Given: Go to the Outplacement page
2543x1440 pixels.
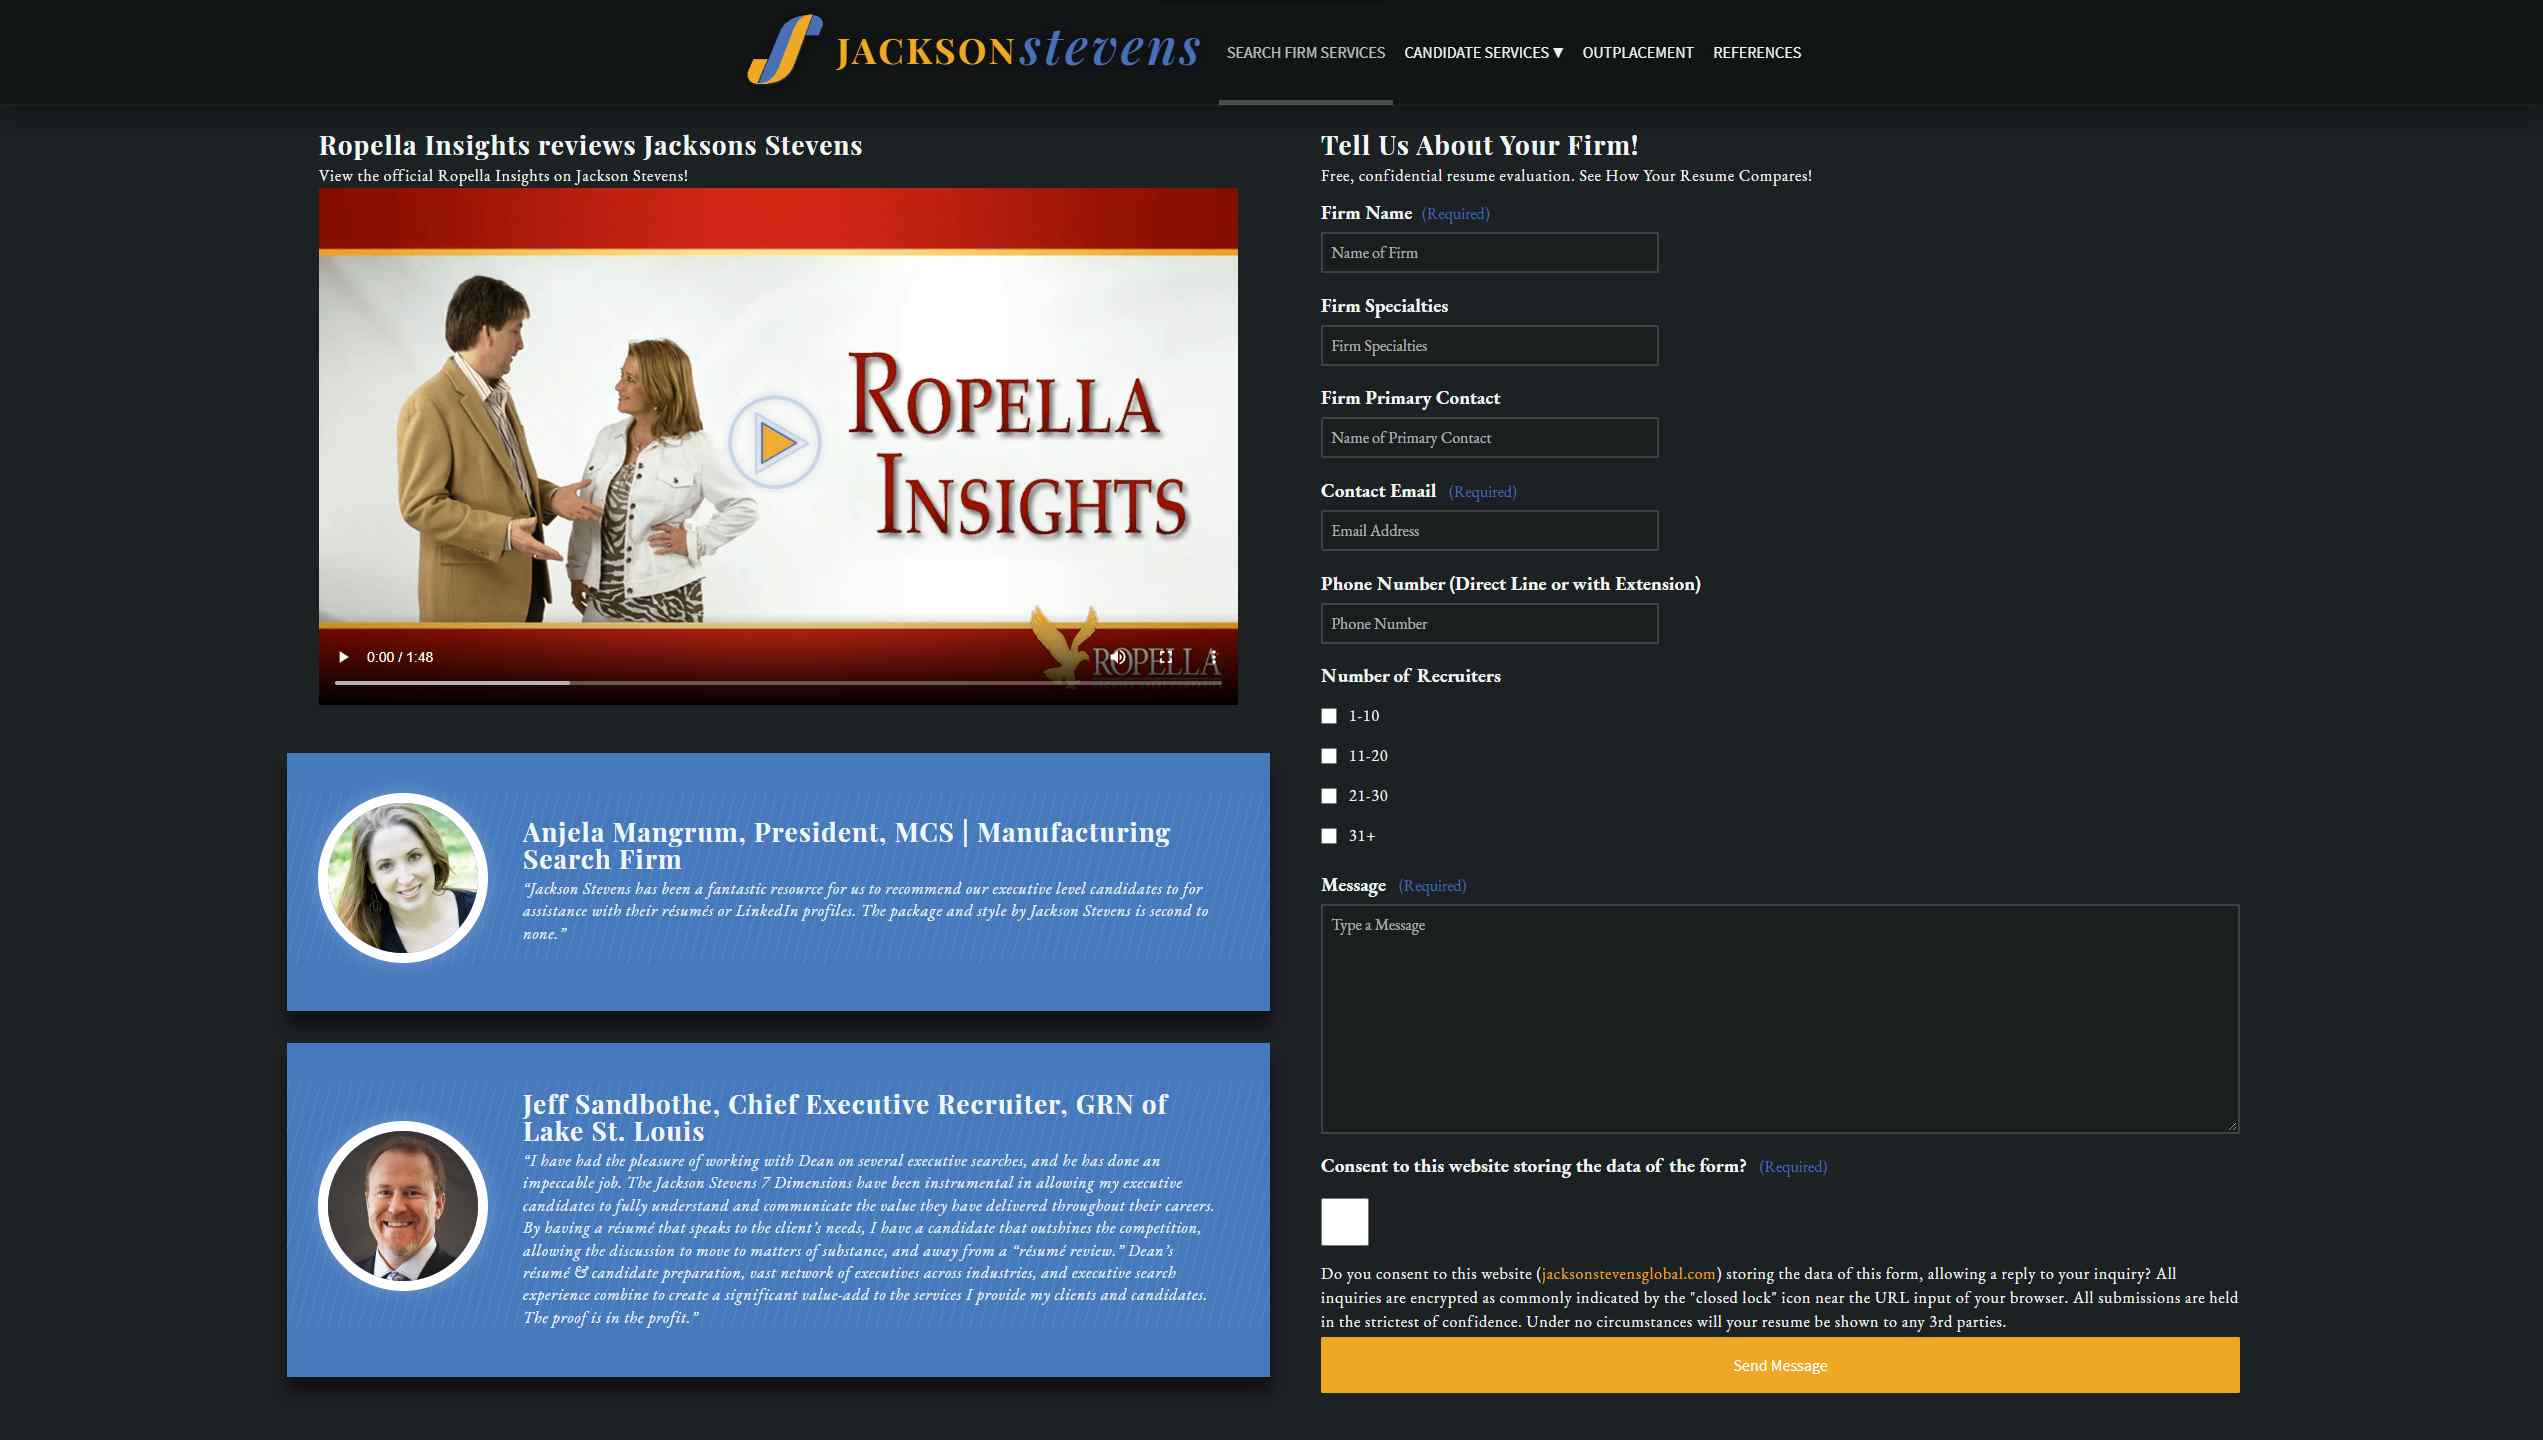Looking at the screenshot, I should (1637, 53).
